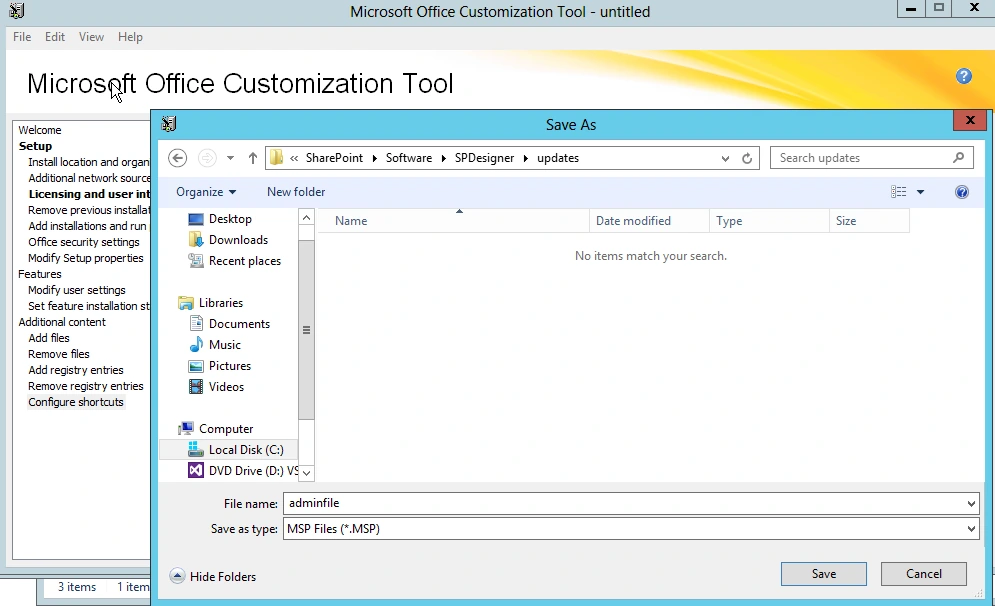This screenshot has width=995, height=606.
Task: Click SharePoint in the address breadcrumb
Action: [334, 158]
